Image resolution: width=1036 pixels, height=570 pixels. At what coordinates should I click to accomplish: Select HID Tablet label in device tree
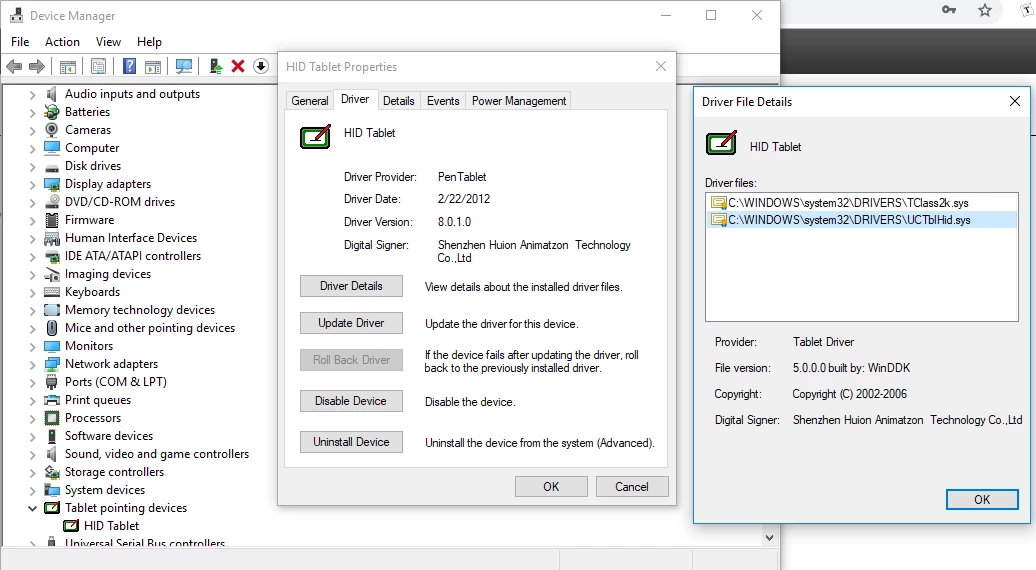(111, 526)
